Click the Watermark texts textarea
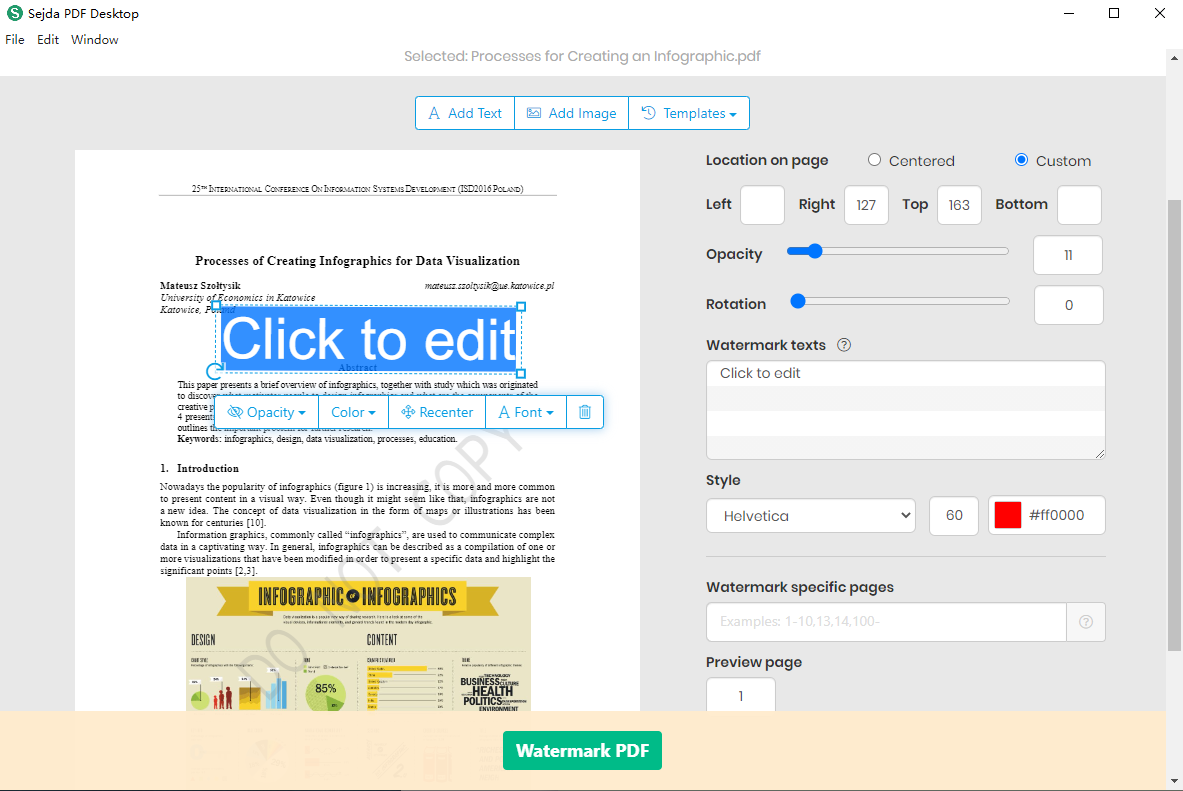Image resolution: width=1183 pixels, height=791 pixels. 905,410
